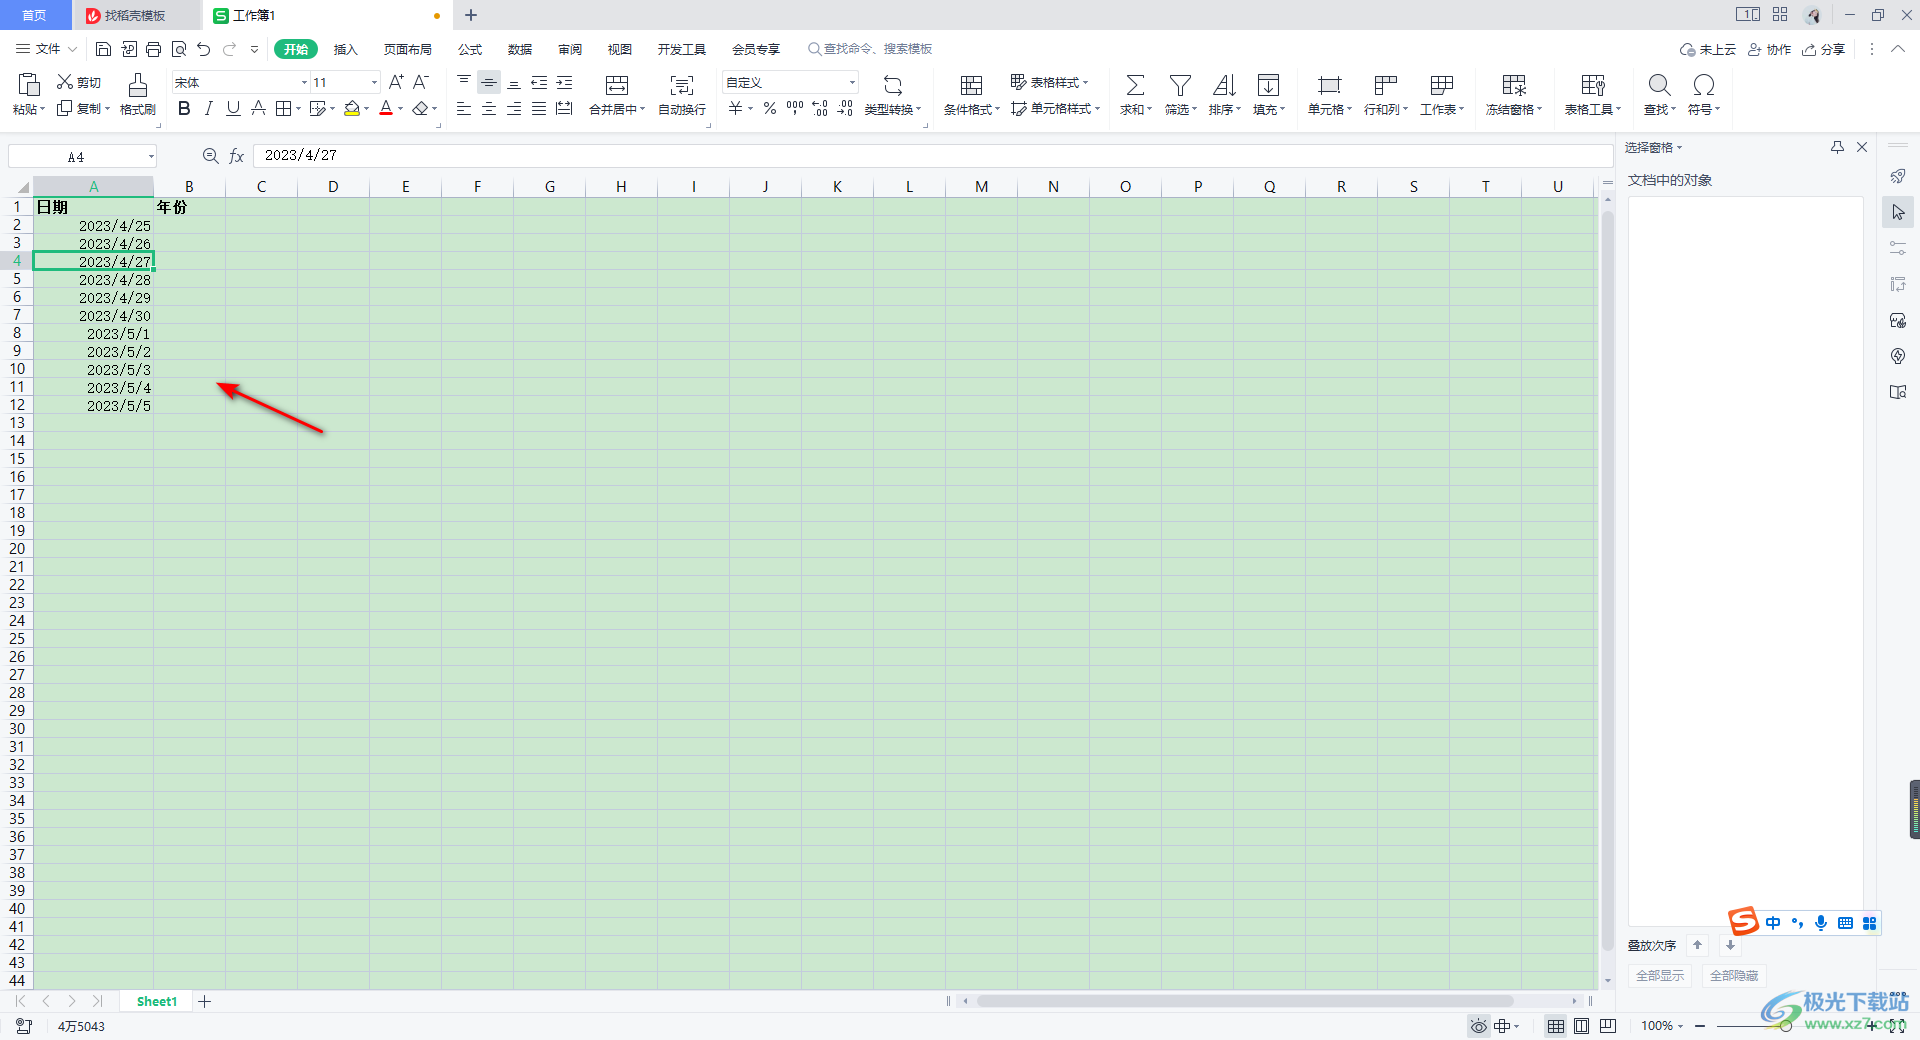
Task: Apply thousands separator format
Action: [795, 108]
